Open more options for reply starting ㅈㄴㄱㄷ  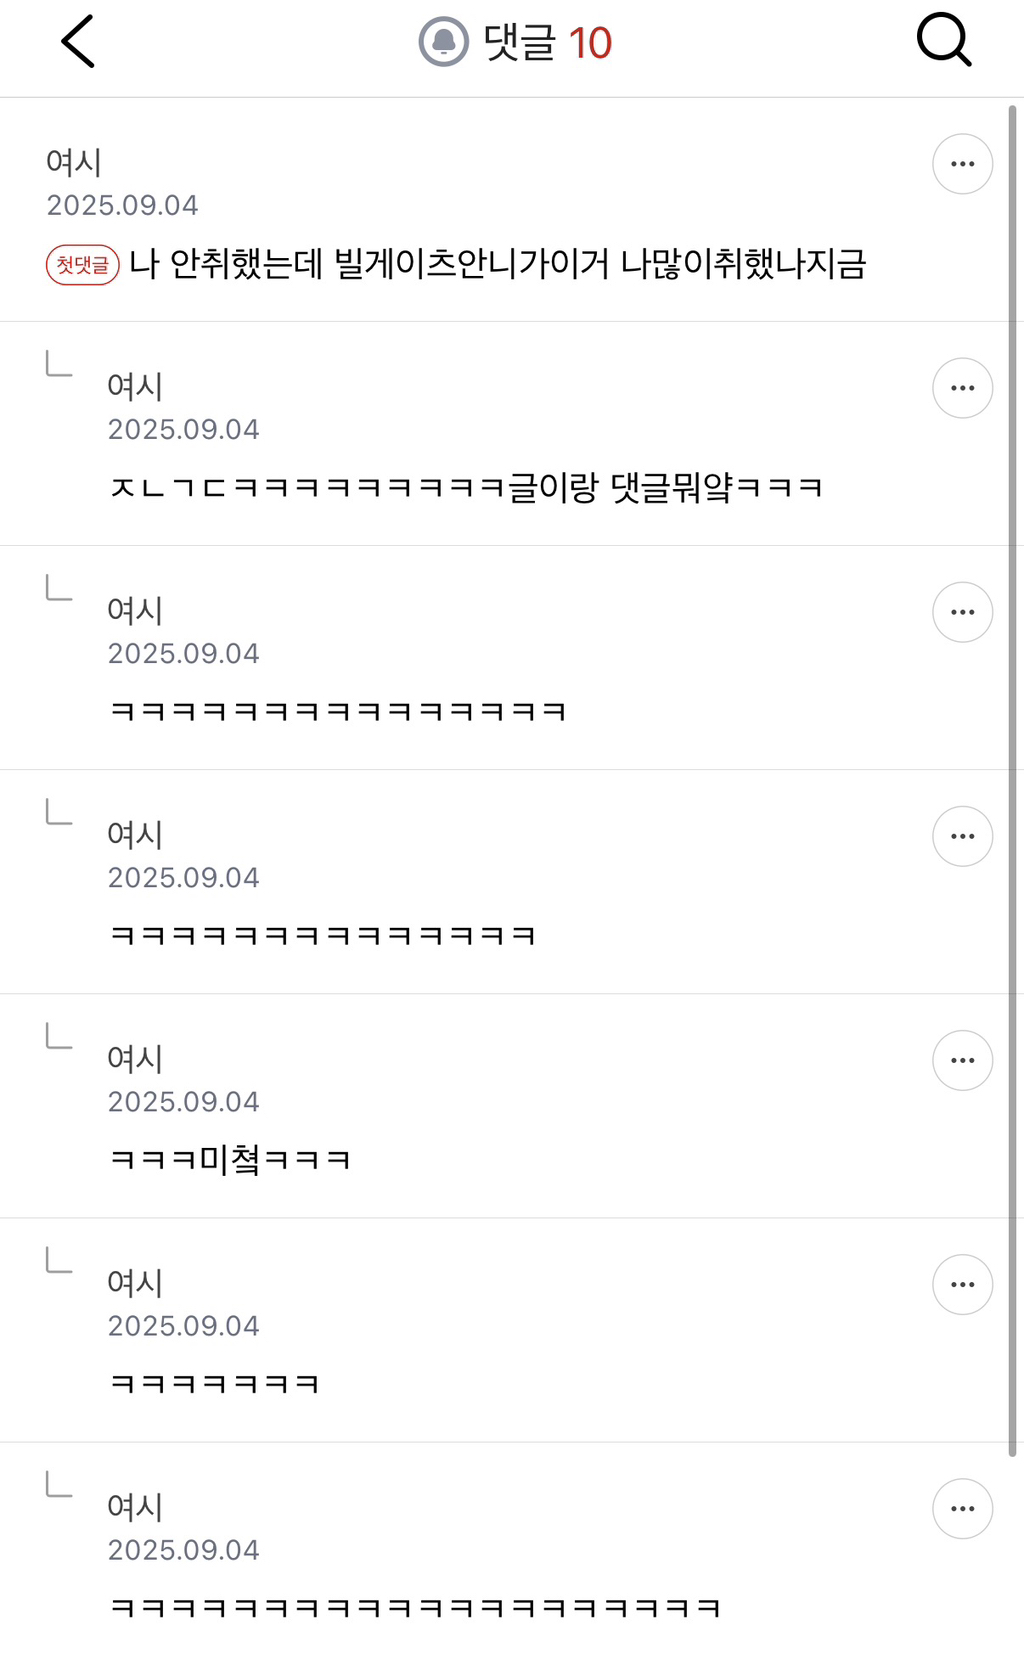click(x=962, y=388)
